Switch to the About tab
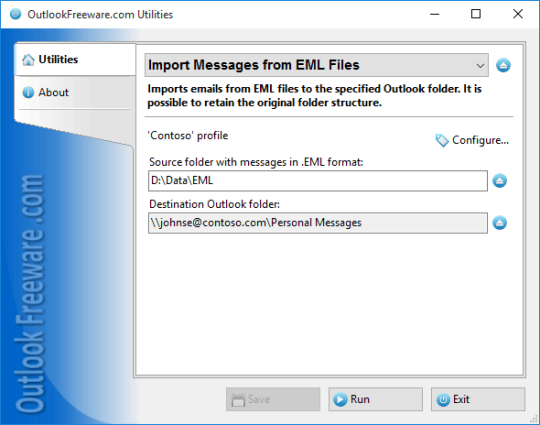The width and height of the screenshot is (540, 425). tap(75, 92)
